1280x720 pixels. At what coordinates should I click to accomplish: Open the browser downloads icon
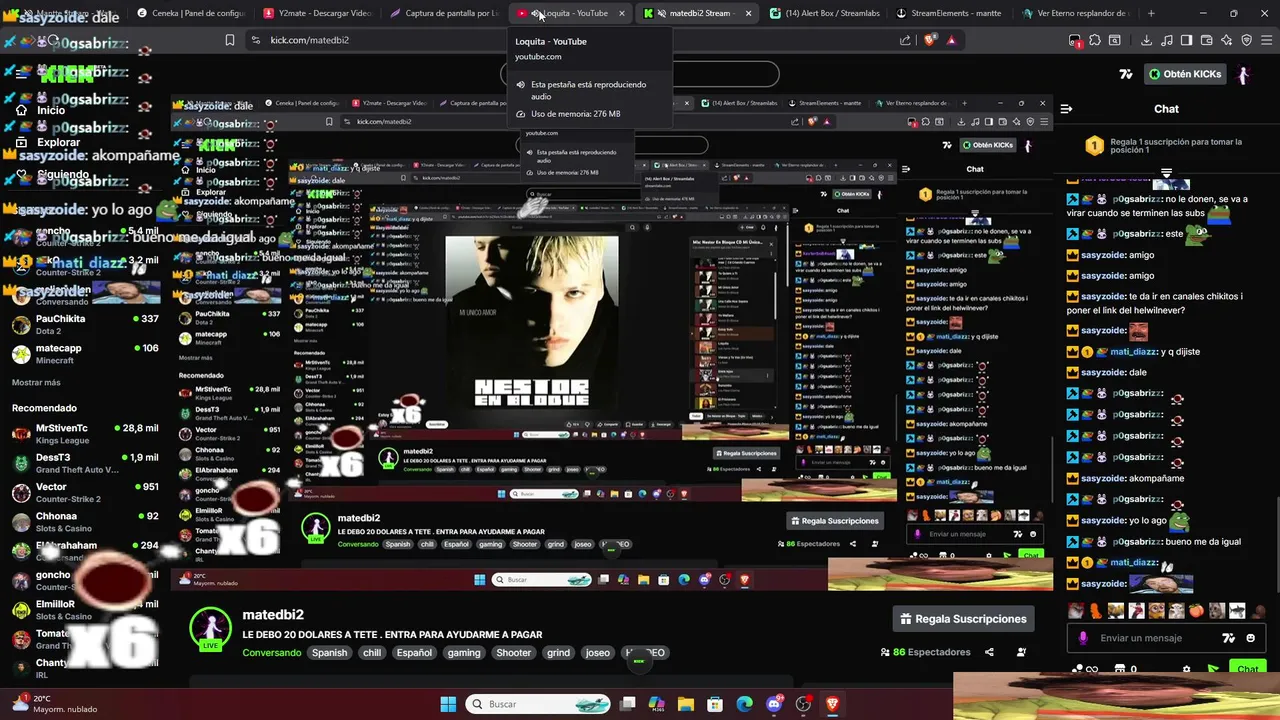(x=1146, y=40)
